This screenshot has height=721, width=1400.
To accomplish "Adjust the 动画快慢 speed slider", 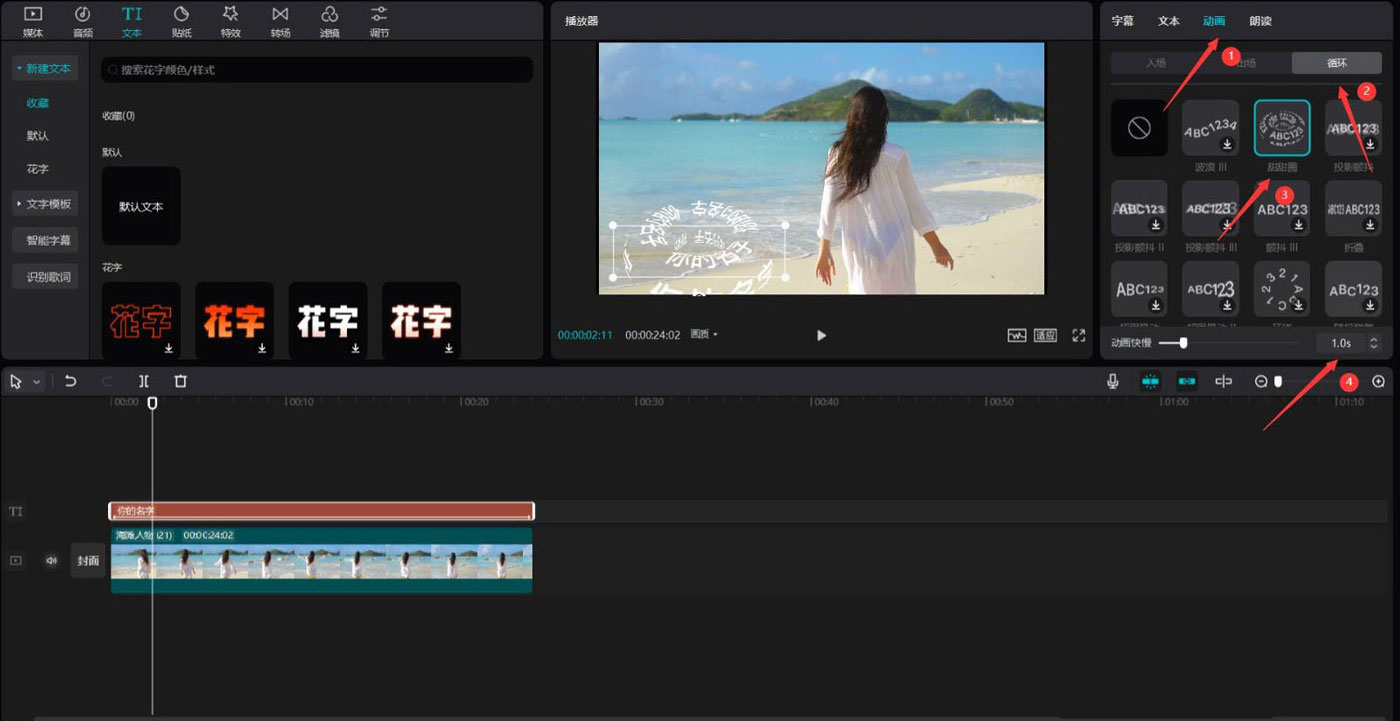I will pyautogui.click(x=1184, y=343).
